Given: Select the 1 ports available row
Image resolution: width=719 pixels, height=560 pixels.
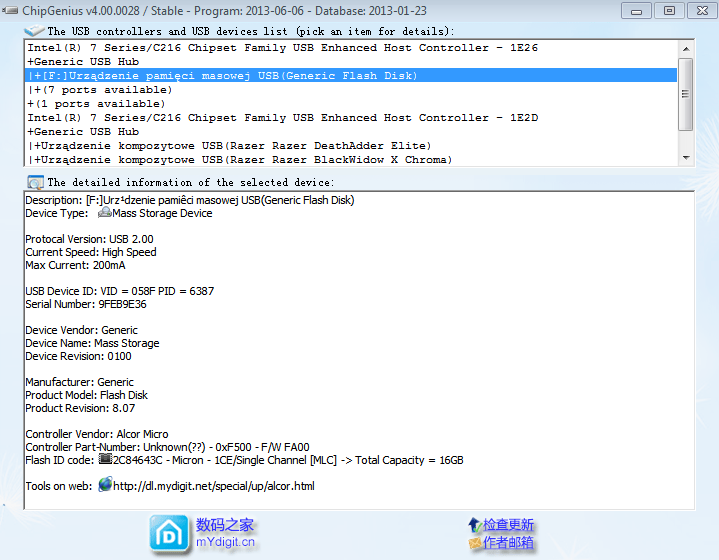Looking at the screenshot, I should pyautogui.click(x=351, y=104).
